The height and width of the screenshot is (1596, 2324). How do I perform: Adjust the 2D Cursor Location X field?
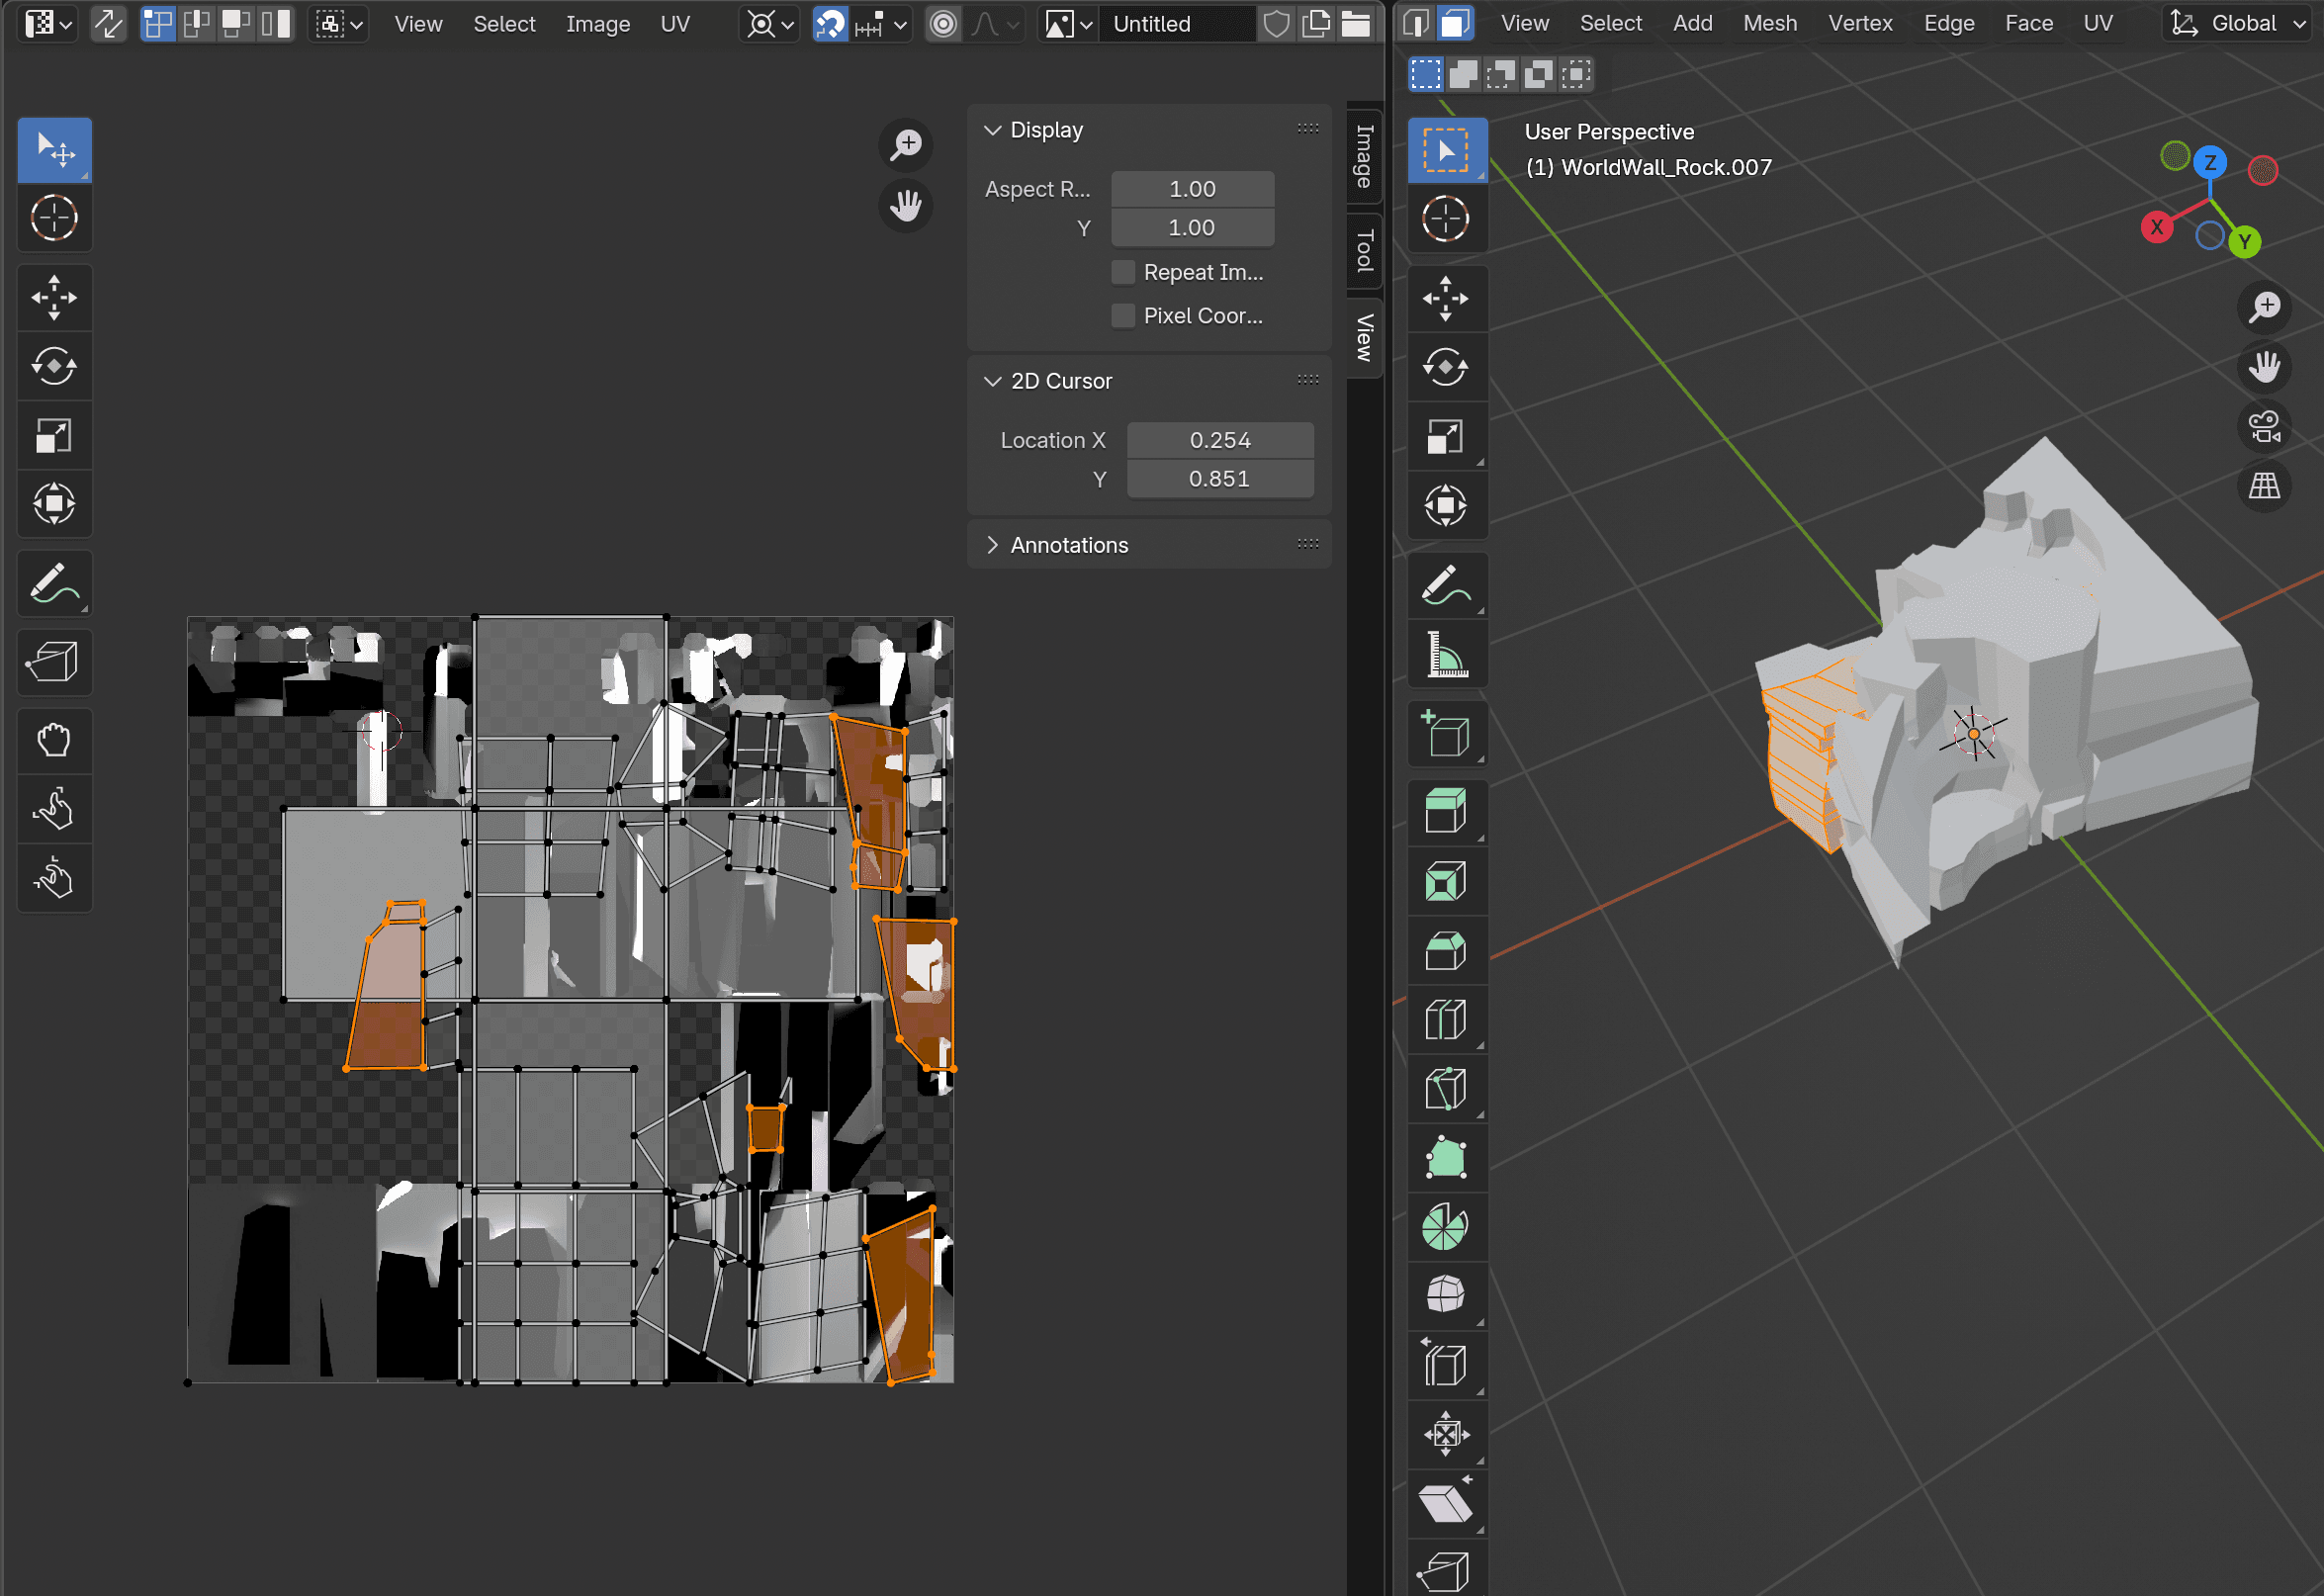click(1219, 440)
